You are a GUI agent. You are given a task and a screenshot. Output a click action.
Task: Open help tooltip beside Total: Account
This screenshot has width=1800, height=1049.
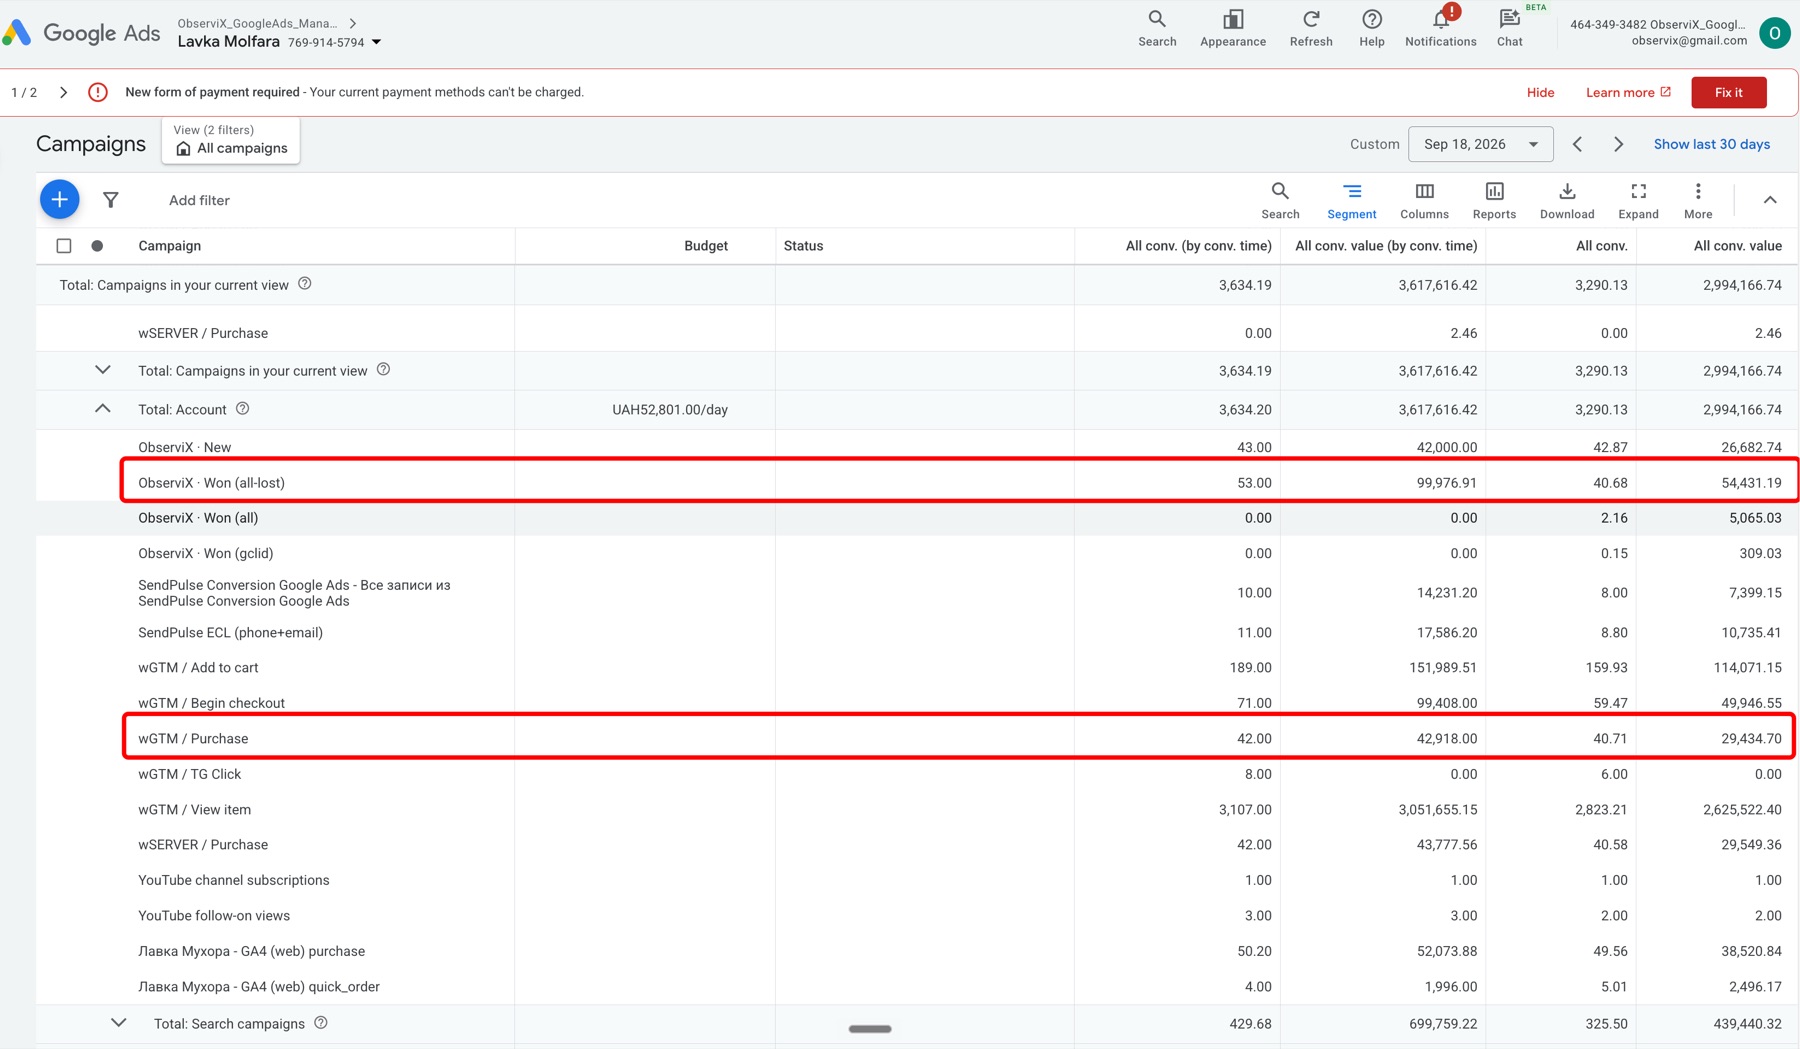pyautogui.click(x=243, y=409)
